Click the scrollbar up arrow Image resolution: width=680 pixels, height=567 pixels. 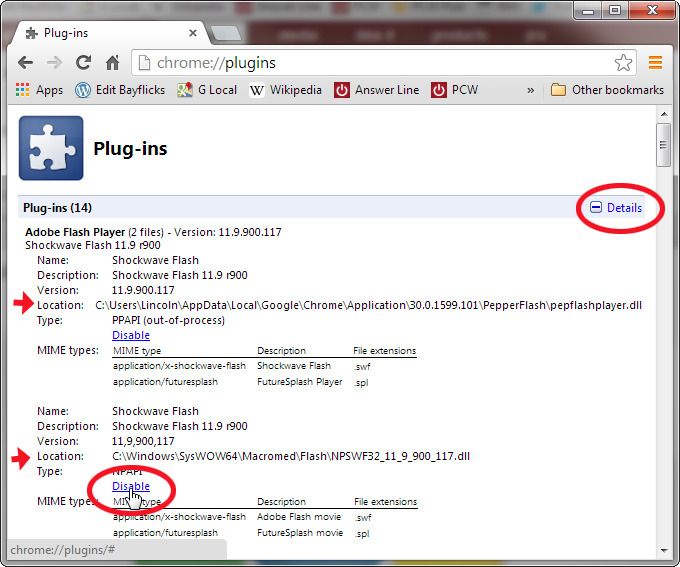coord(664,114)
